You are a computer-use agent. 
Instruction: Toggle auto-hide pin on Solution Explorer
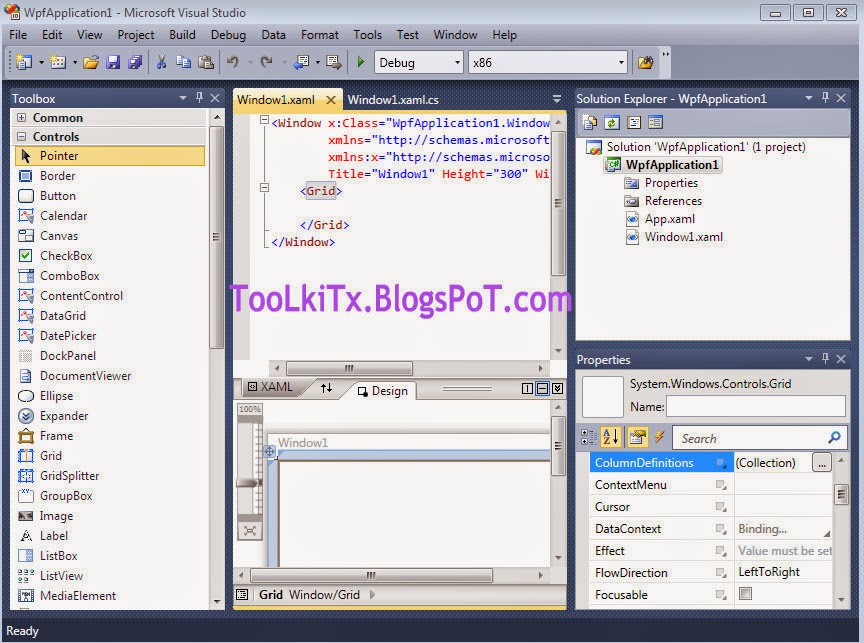click(x=825, y=98)
